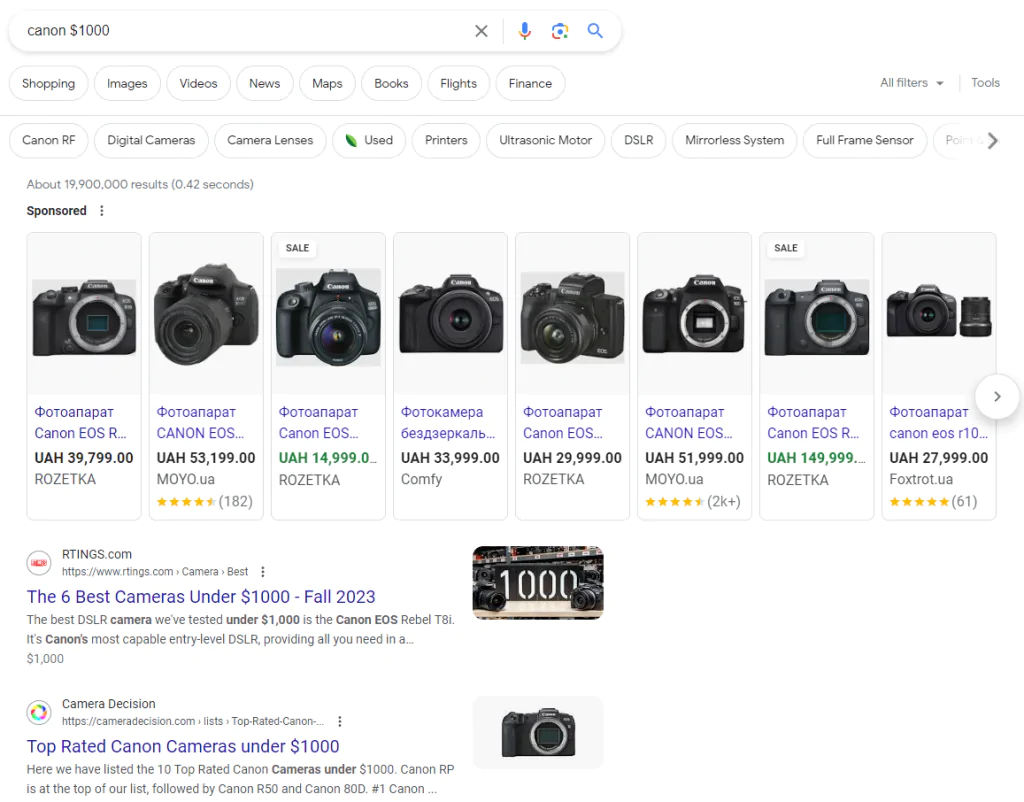1024x802 pixels.
Task: Apply the Camera Lenses filter chip
Action: [x=270, y=140]
